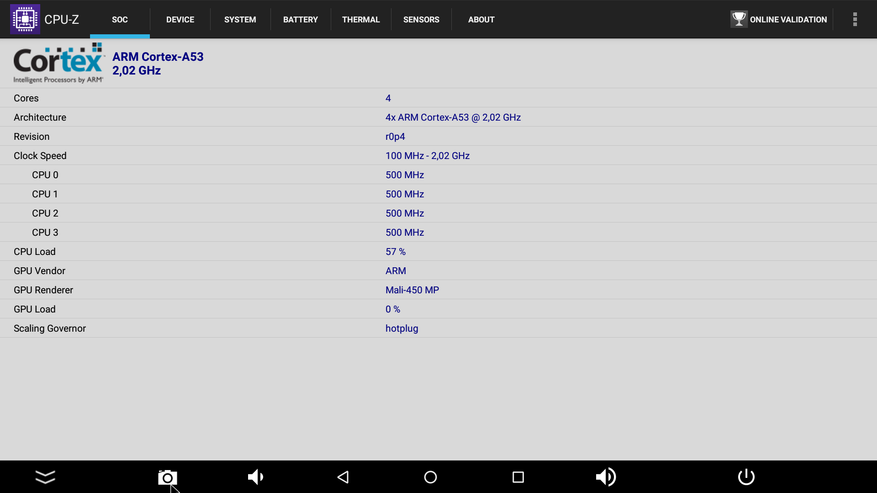
Task: Open the BATTERY tab
Action: pyautogui.click(x=300, y=20)
